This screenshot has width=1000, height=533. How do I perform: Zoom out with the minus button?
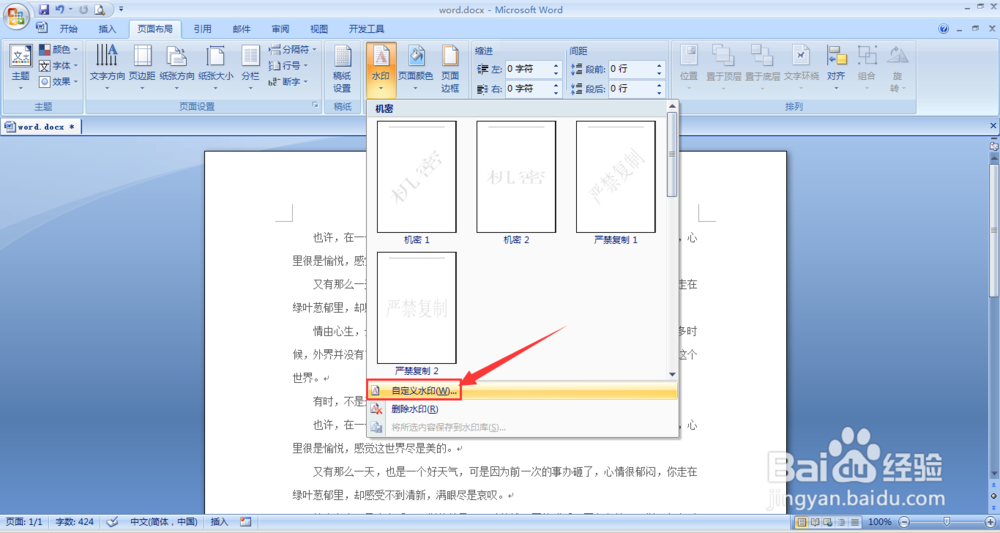point(904,522)
